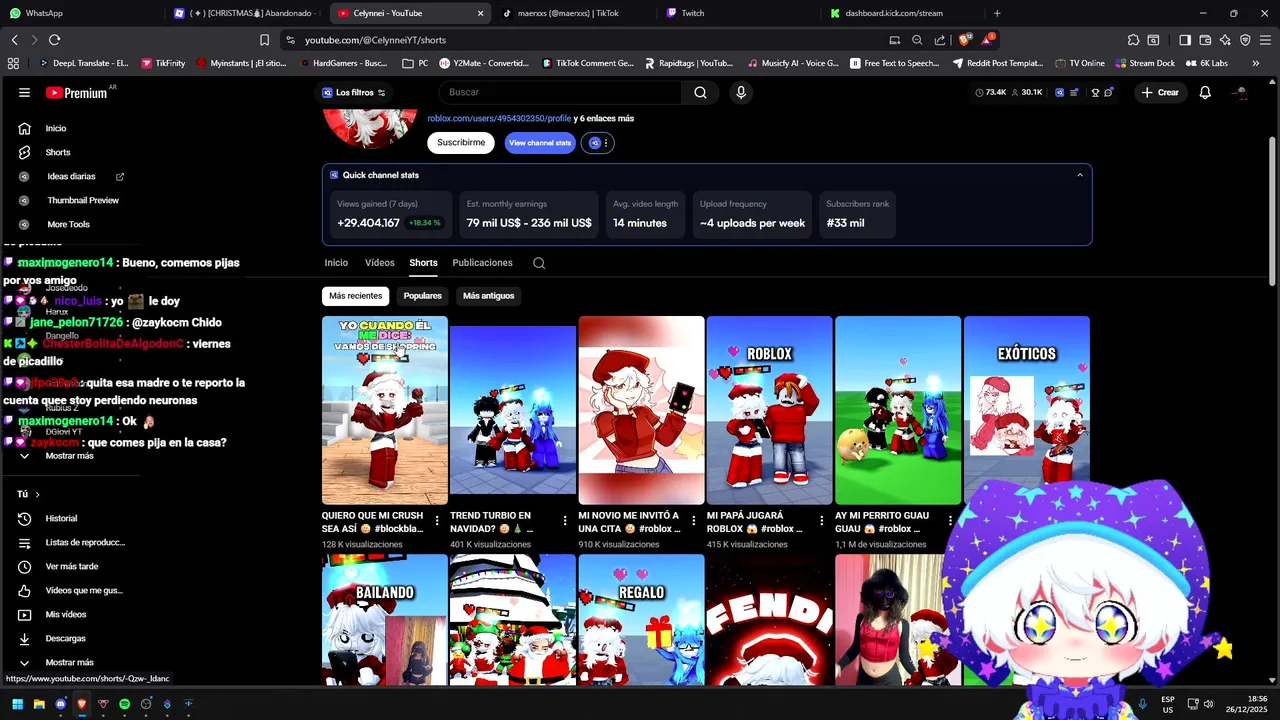Toggle the browser sidebar panel
The image size is (1280, 720).
(1185, 40)
